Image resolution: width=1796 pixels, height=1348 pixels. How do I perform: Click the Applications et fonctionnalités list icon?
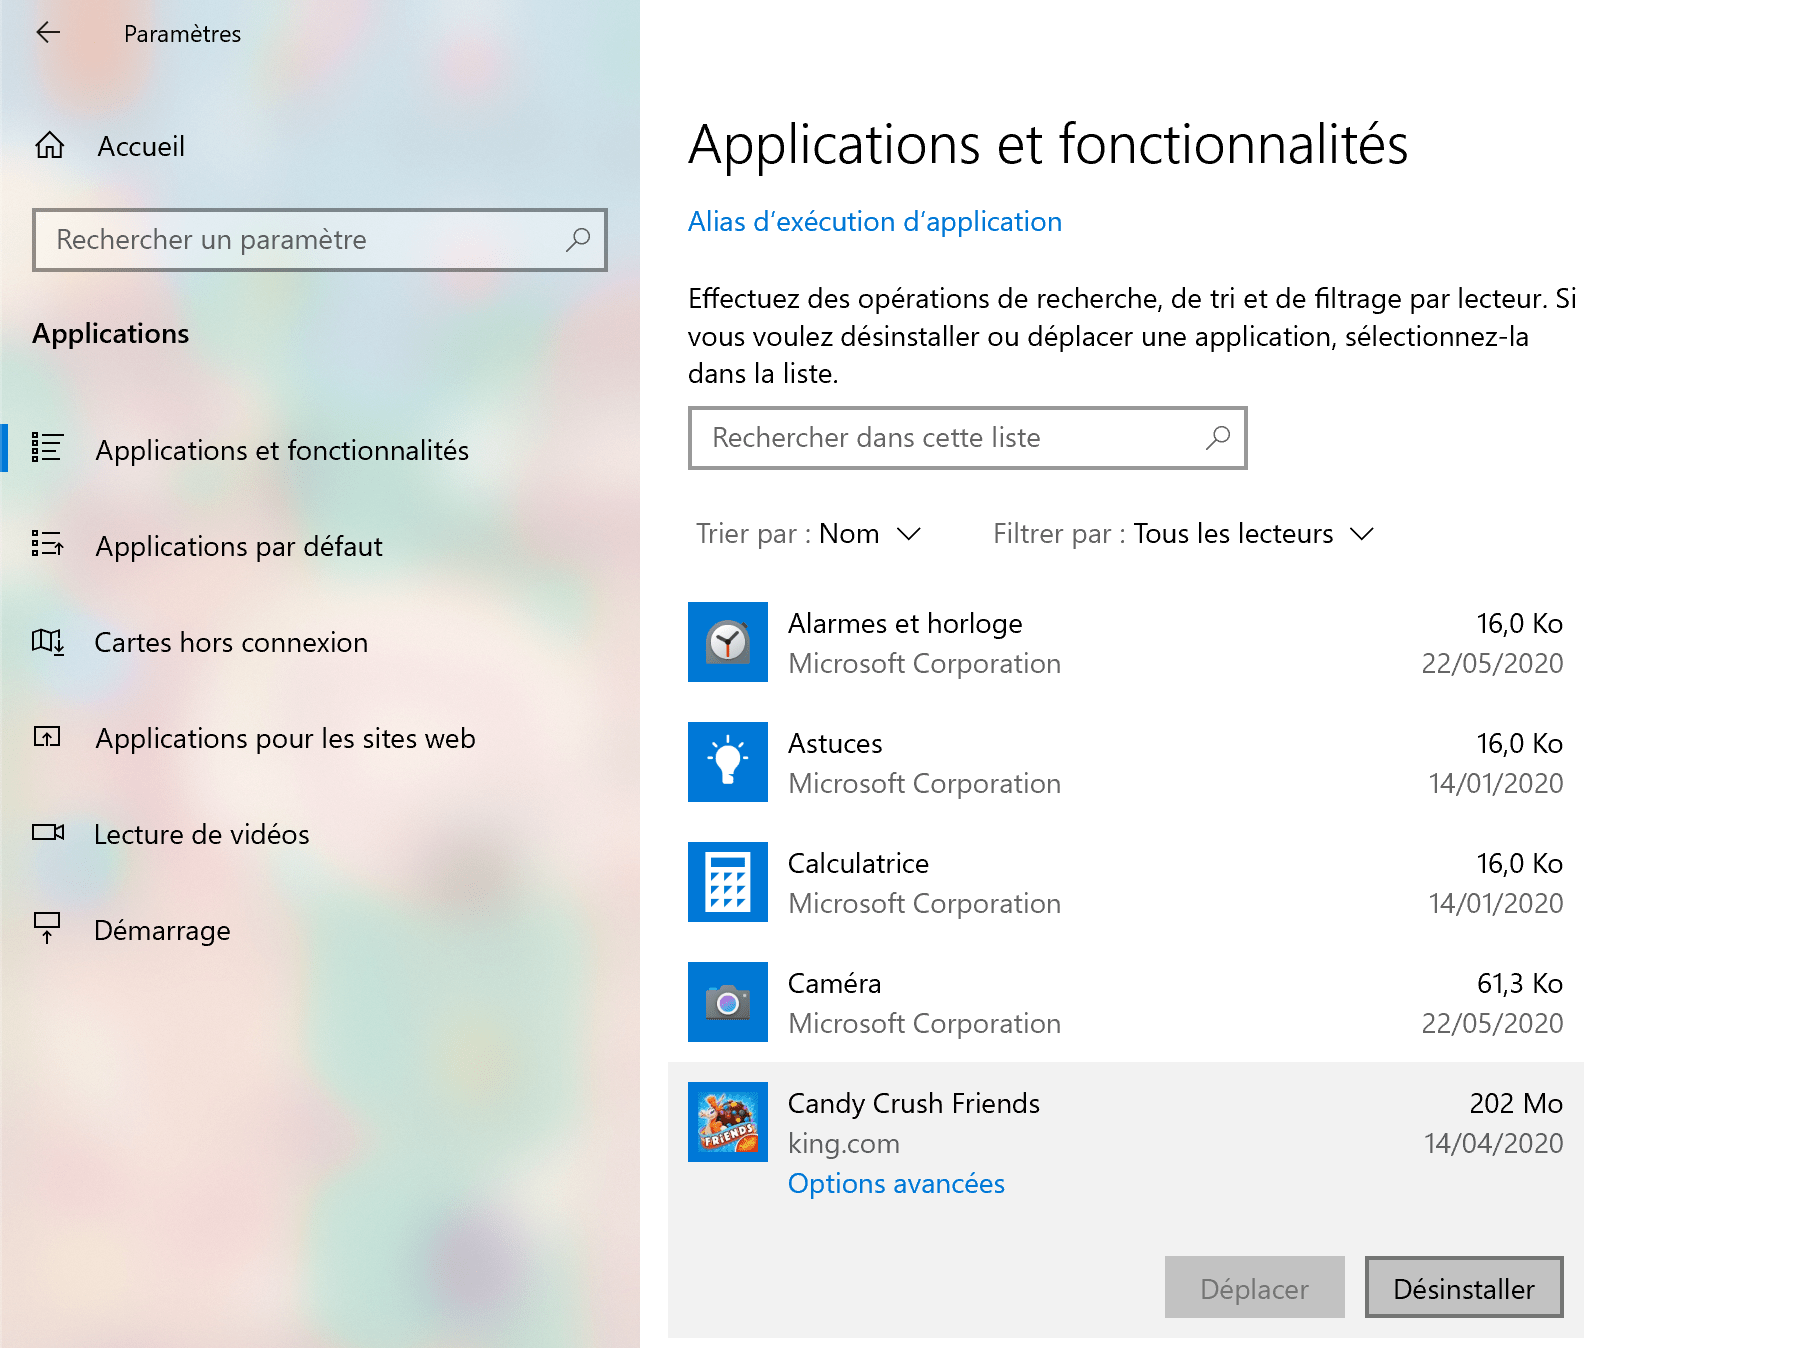pos(47,447)
